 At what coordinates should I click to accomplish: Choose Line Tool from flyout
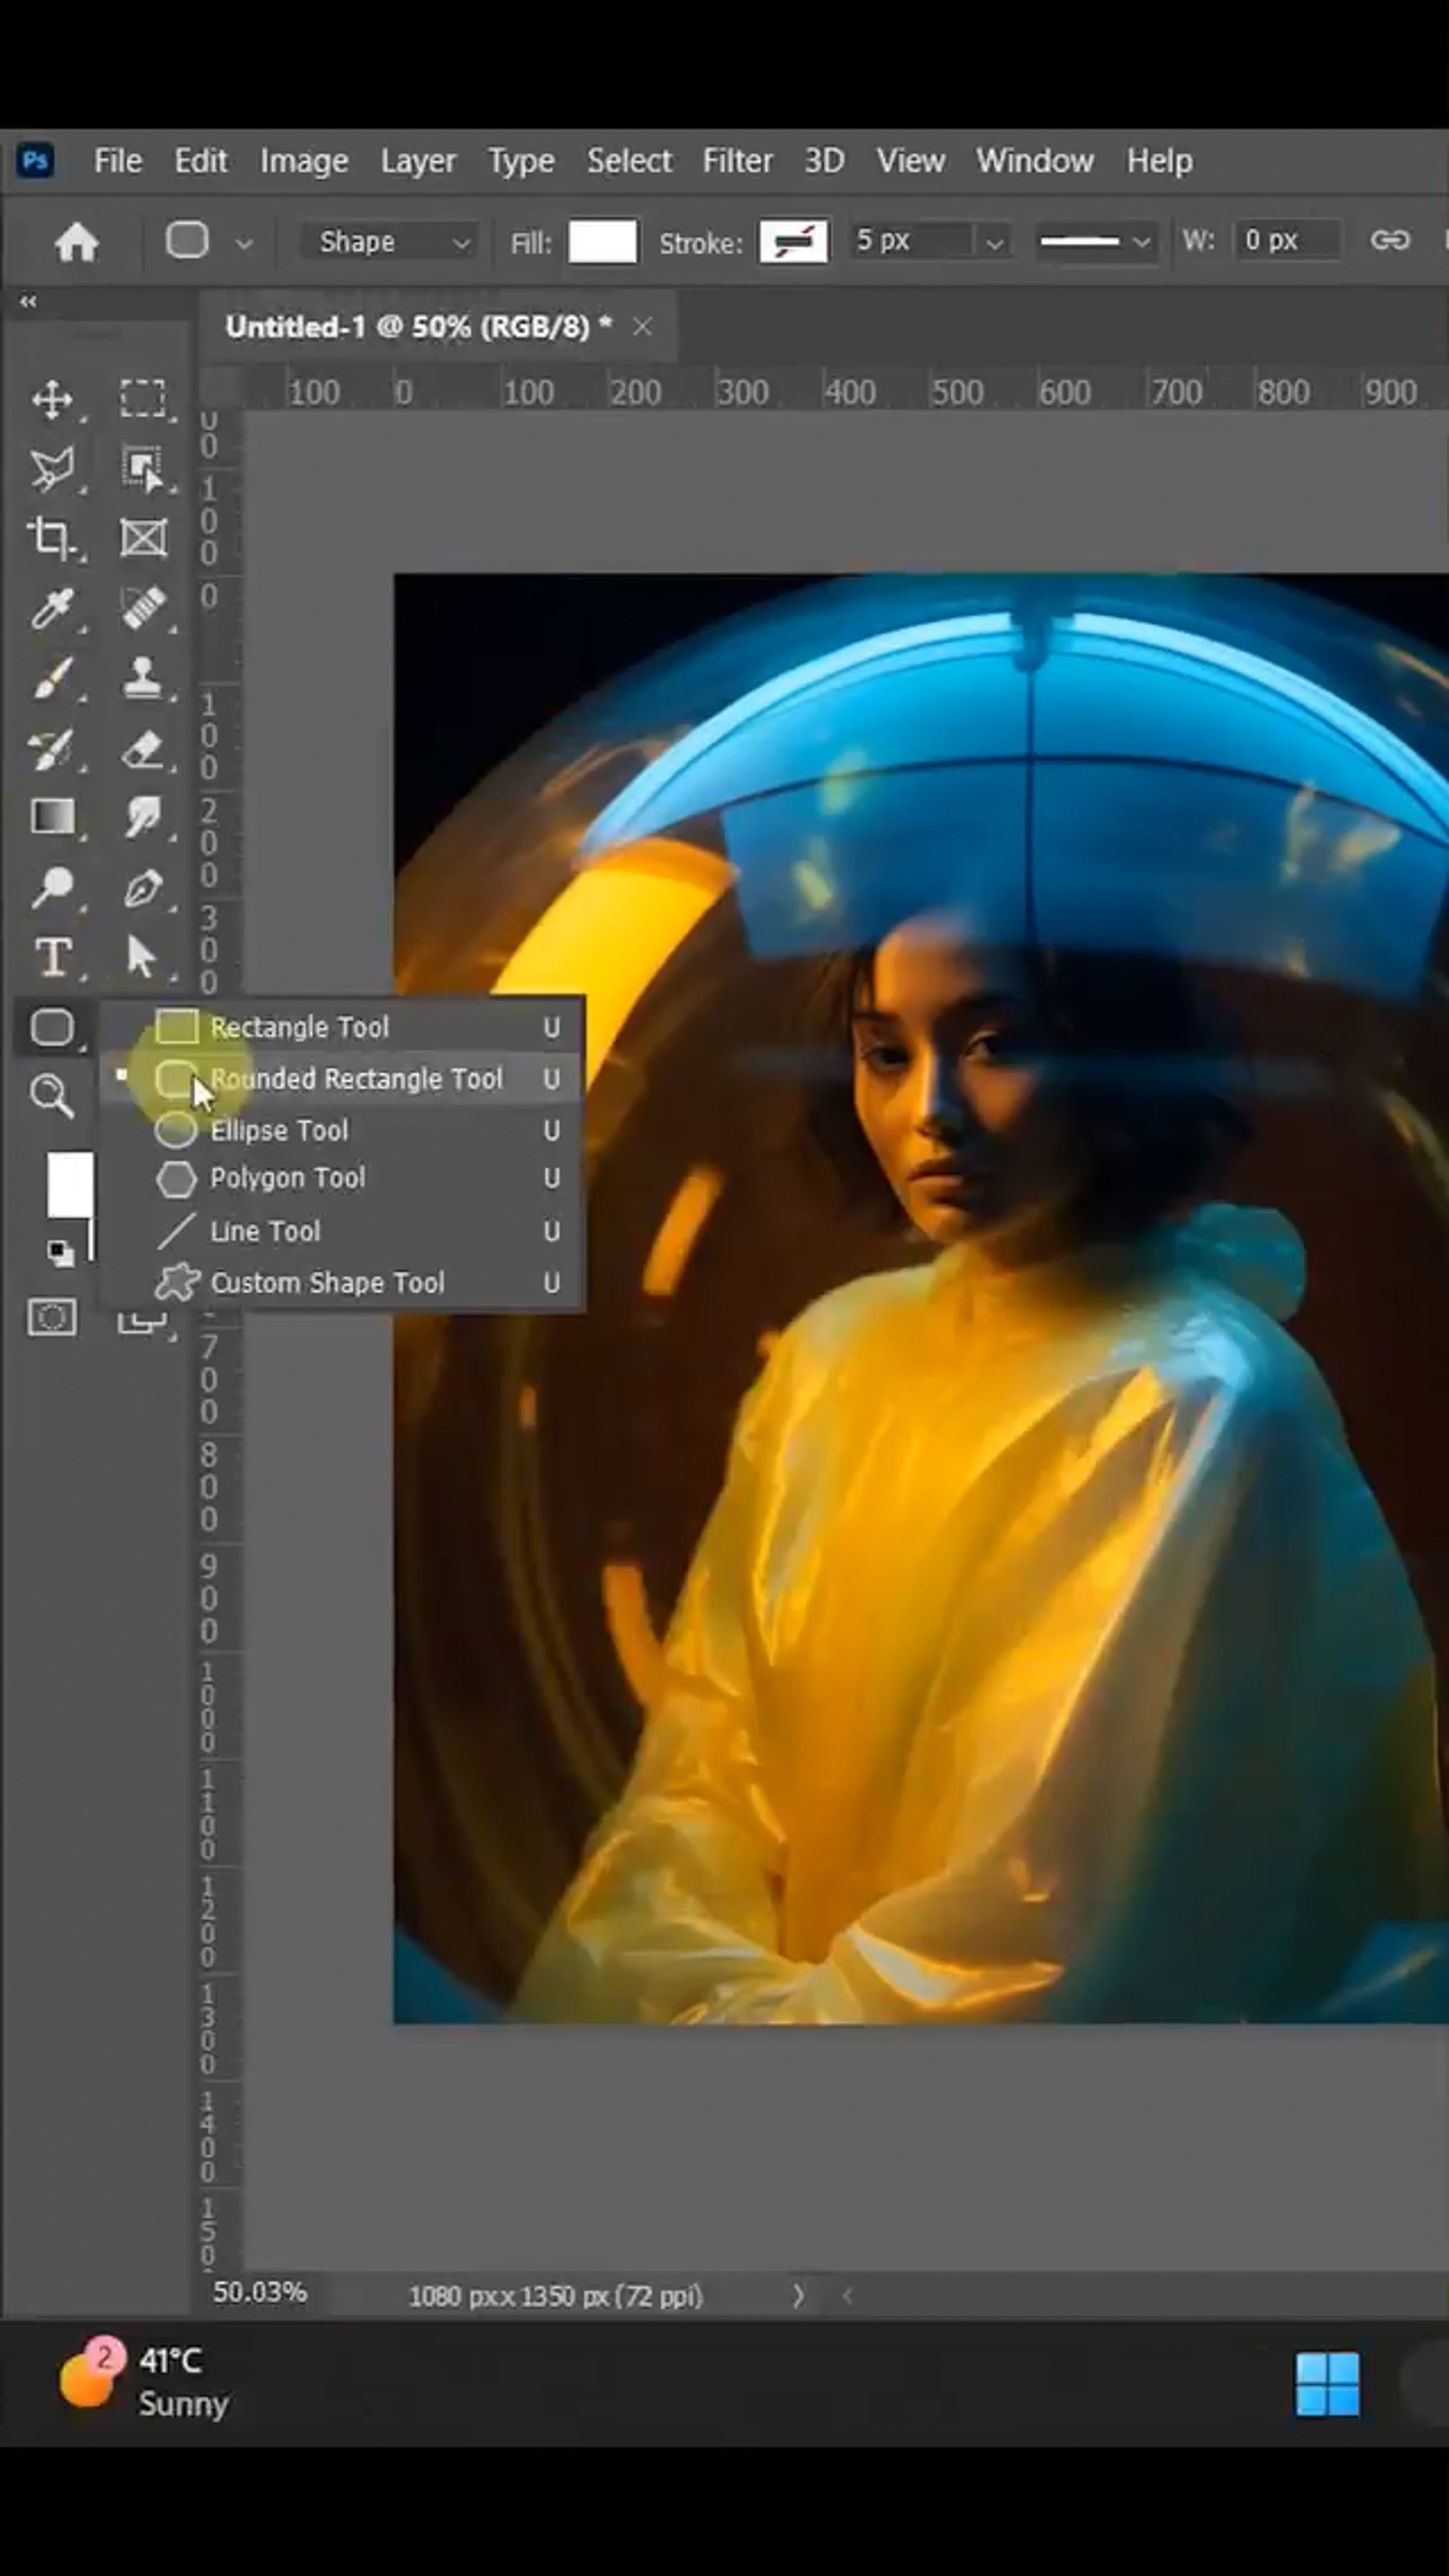pos(341,1231)
